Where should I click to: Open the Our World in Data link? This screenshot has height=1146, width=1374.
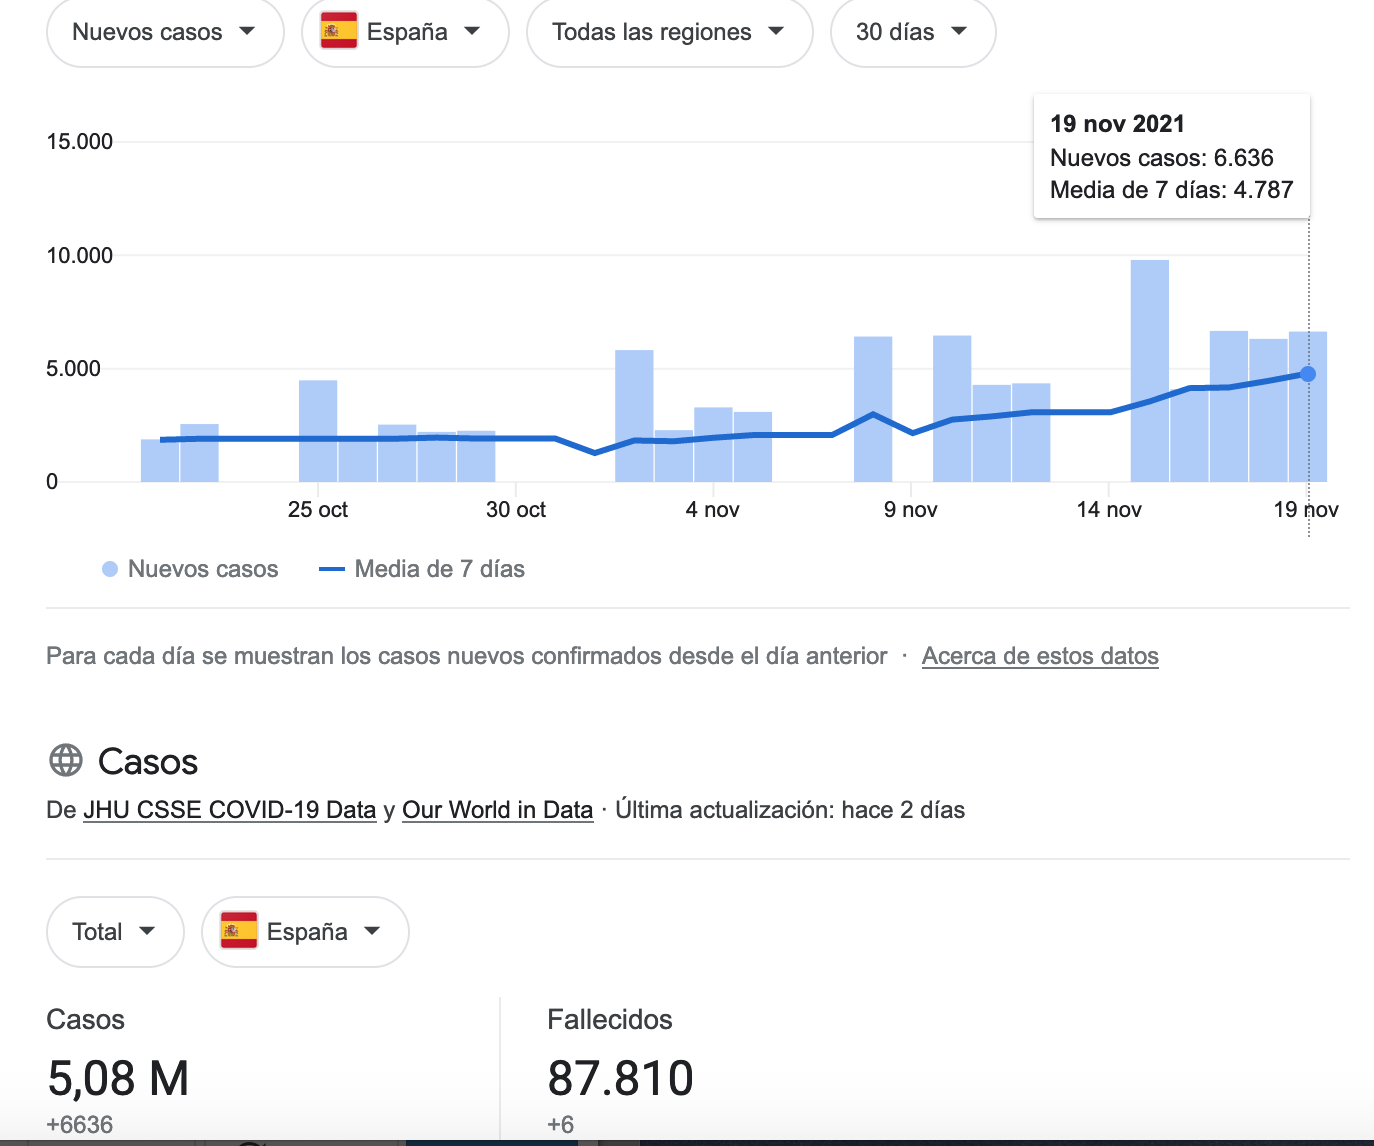click(498, 810)
